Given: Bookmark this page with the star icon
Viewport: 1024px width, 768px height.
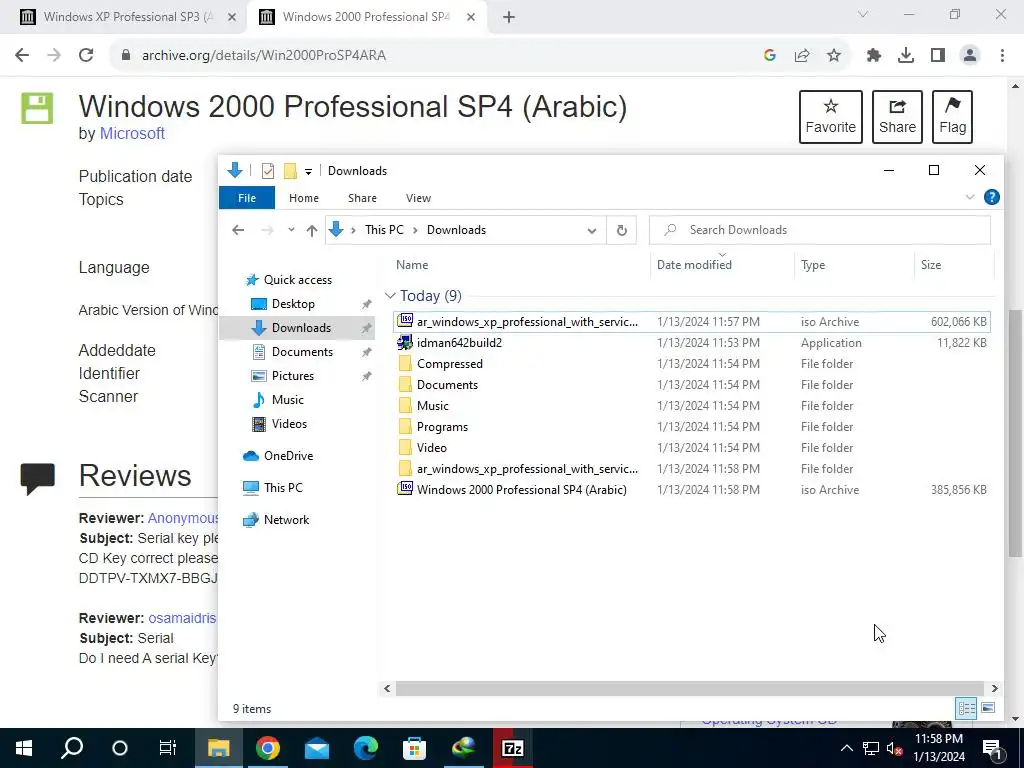Looking at the screenshot, I should (x=834, y=56).
